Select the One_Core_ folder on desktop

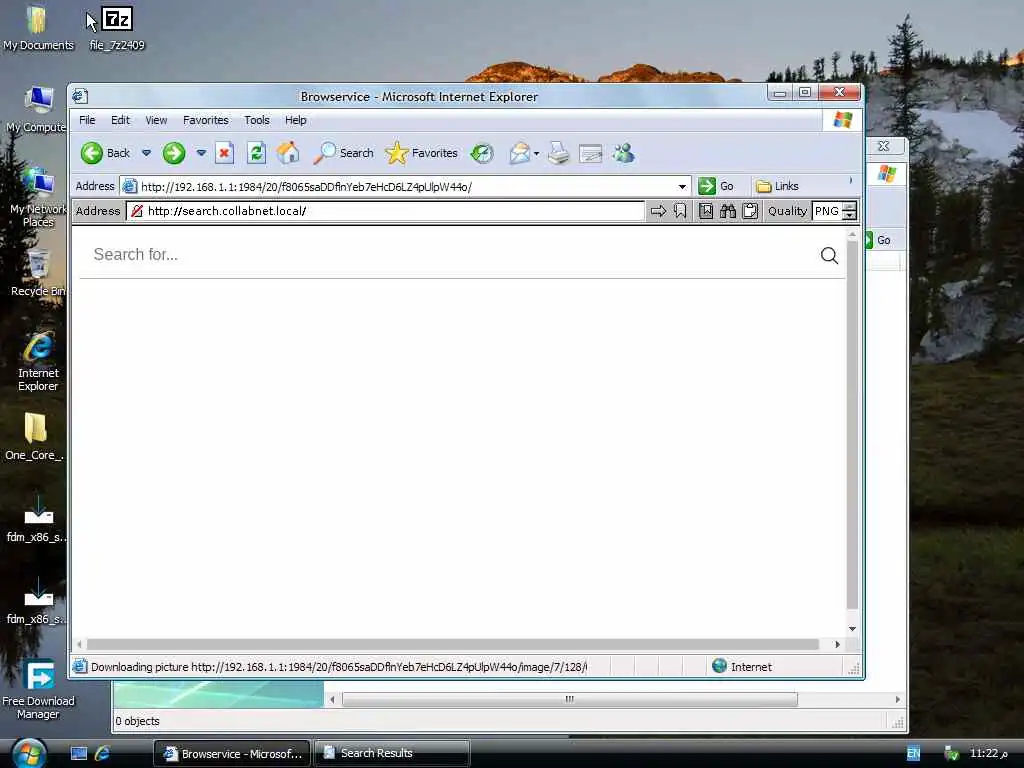click(35, 437)
